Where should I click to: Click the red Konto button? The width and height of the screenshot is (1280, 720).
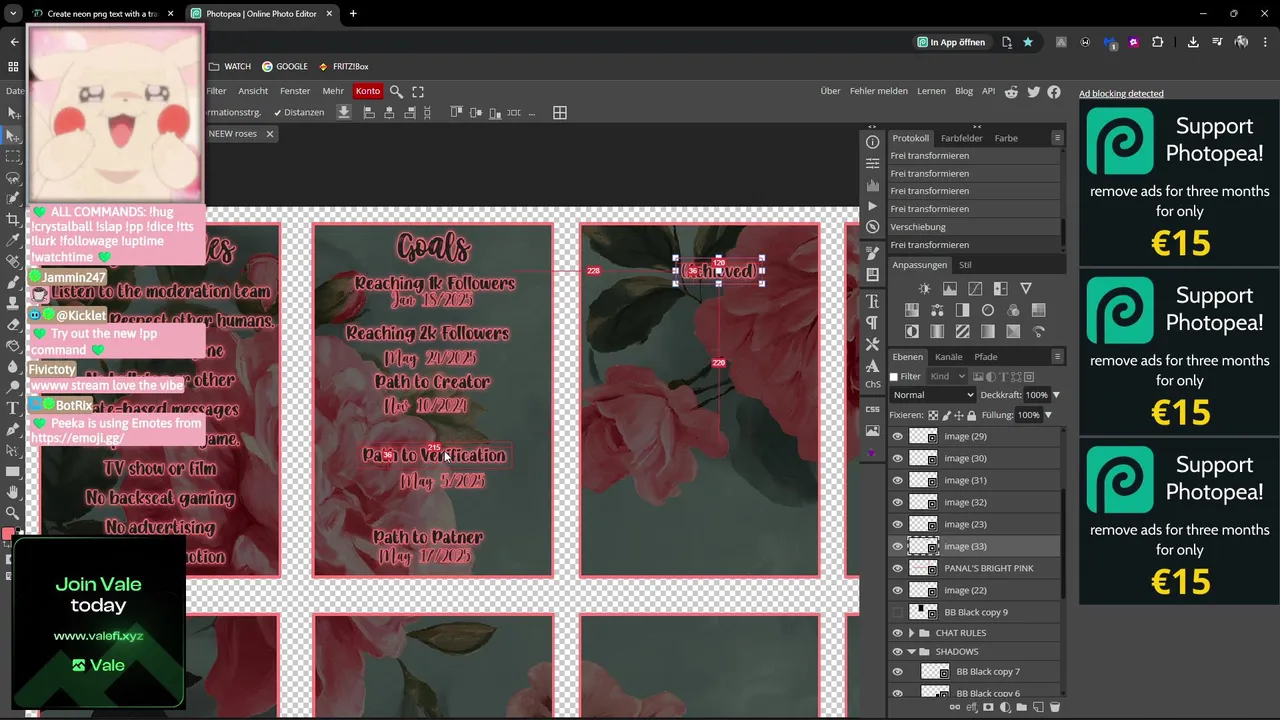tap(368, 91)
